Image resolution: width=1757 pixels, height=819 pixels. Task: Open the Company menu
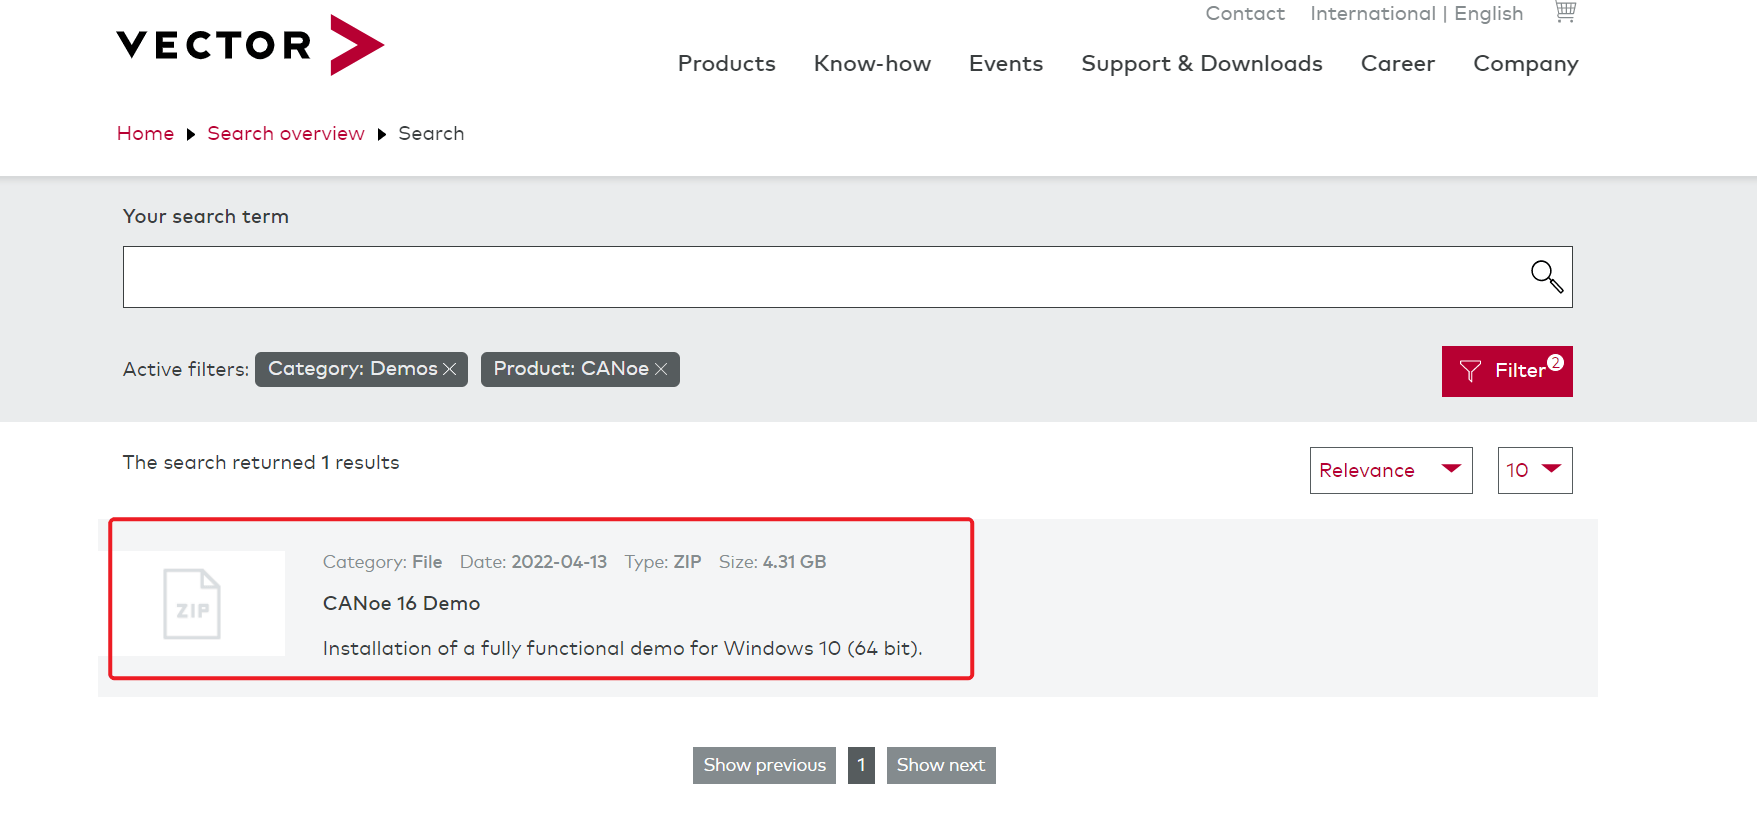[x=1526, y=64]
